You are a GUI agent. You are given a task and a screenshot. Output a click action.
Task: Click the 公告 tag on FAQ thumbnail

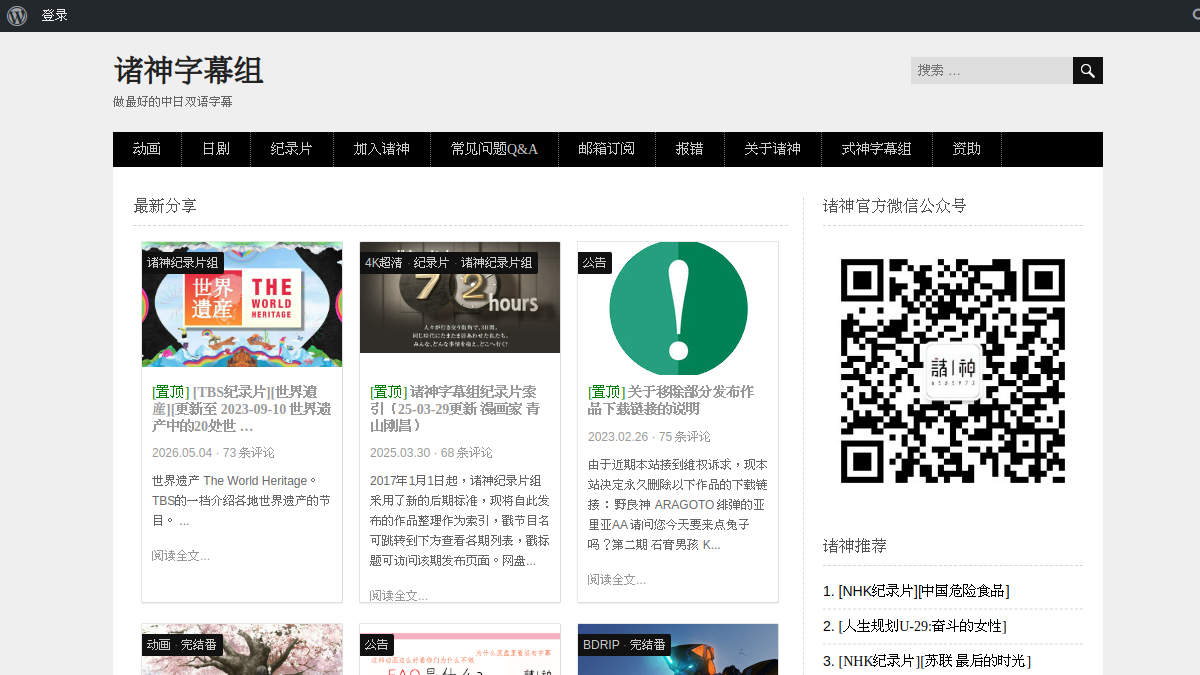377,645
